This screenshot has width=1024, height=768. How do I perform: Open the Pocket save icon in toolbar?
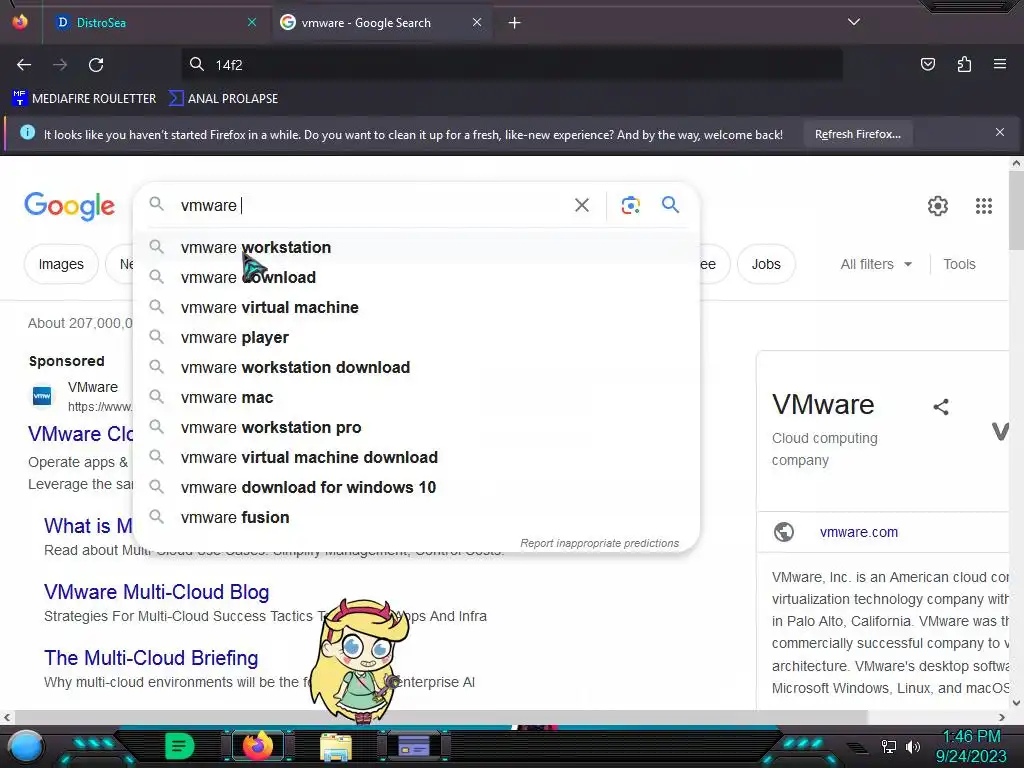pyautogui.click(x=927, y=64)
